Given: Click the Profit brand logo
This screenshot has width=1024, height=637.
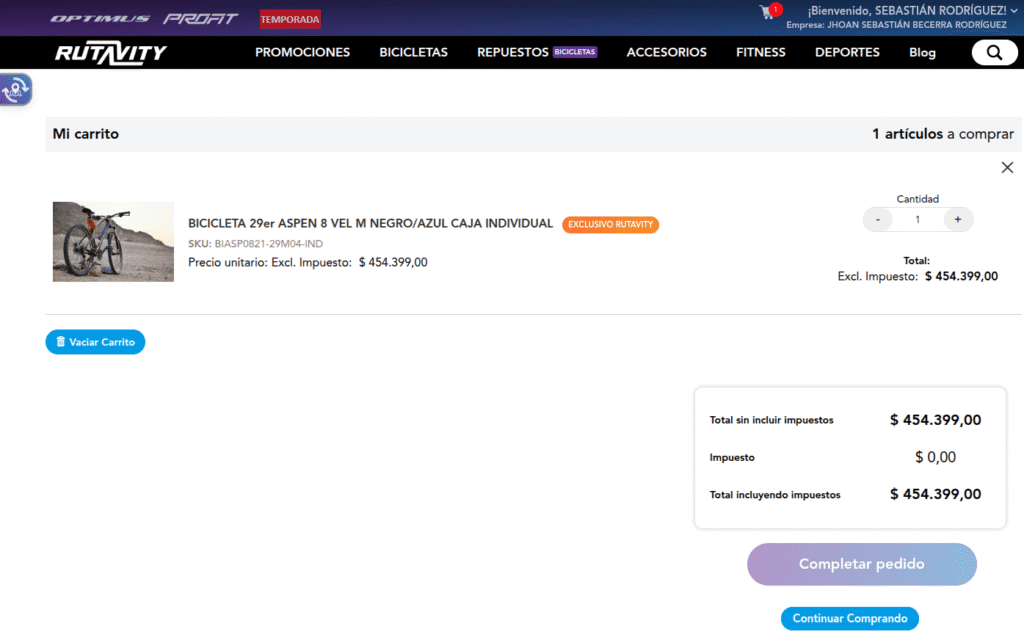Looking at the screenshot, I should tap(201, 19).
